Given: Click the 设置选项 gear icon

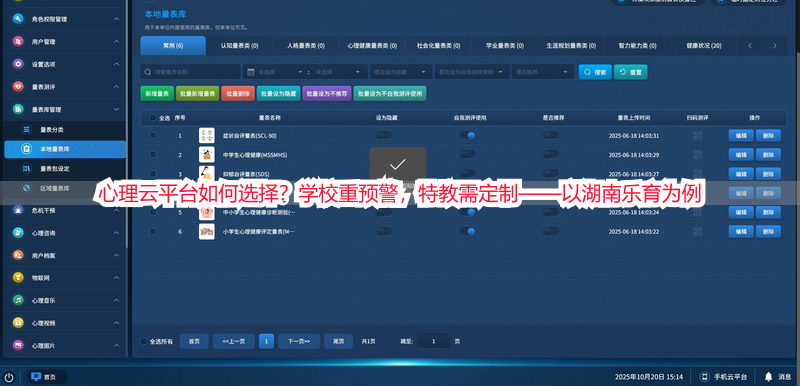Looking at the screenshot, I should pyautogui.click(x=18, y=64).
